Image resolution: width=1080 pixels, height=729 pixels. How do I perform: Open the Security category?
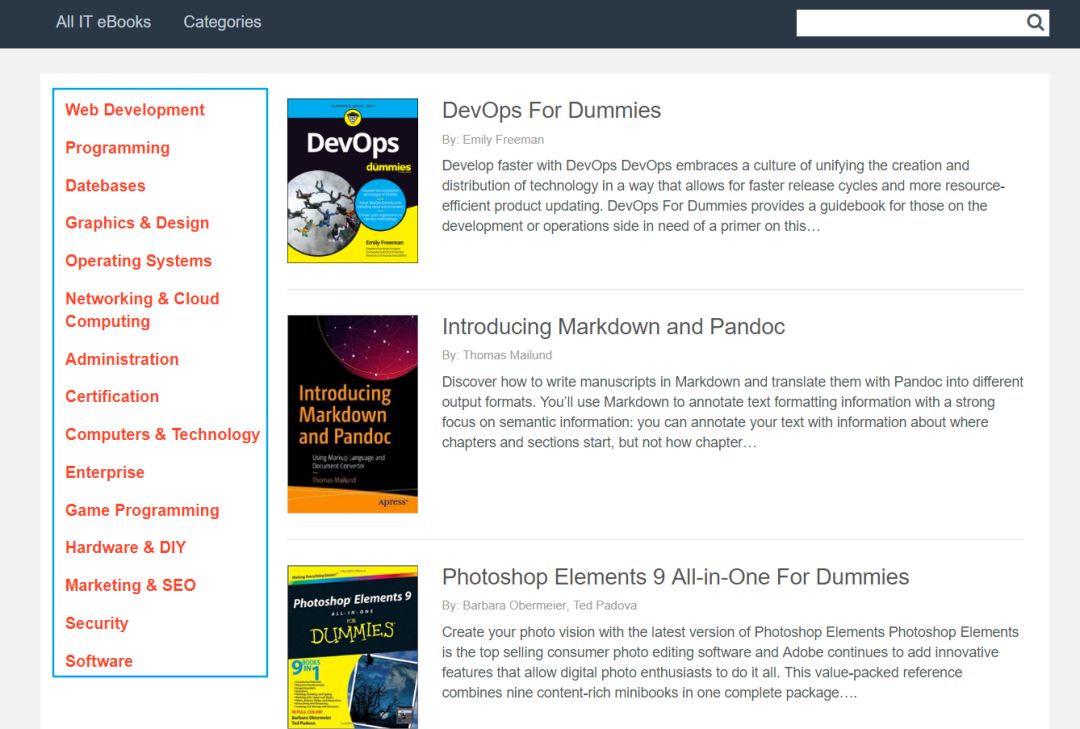[x=97, y=623]
